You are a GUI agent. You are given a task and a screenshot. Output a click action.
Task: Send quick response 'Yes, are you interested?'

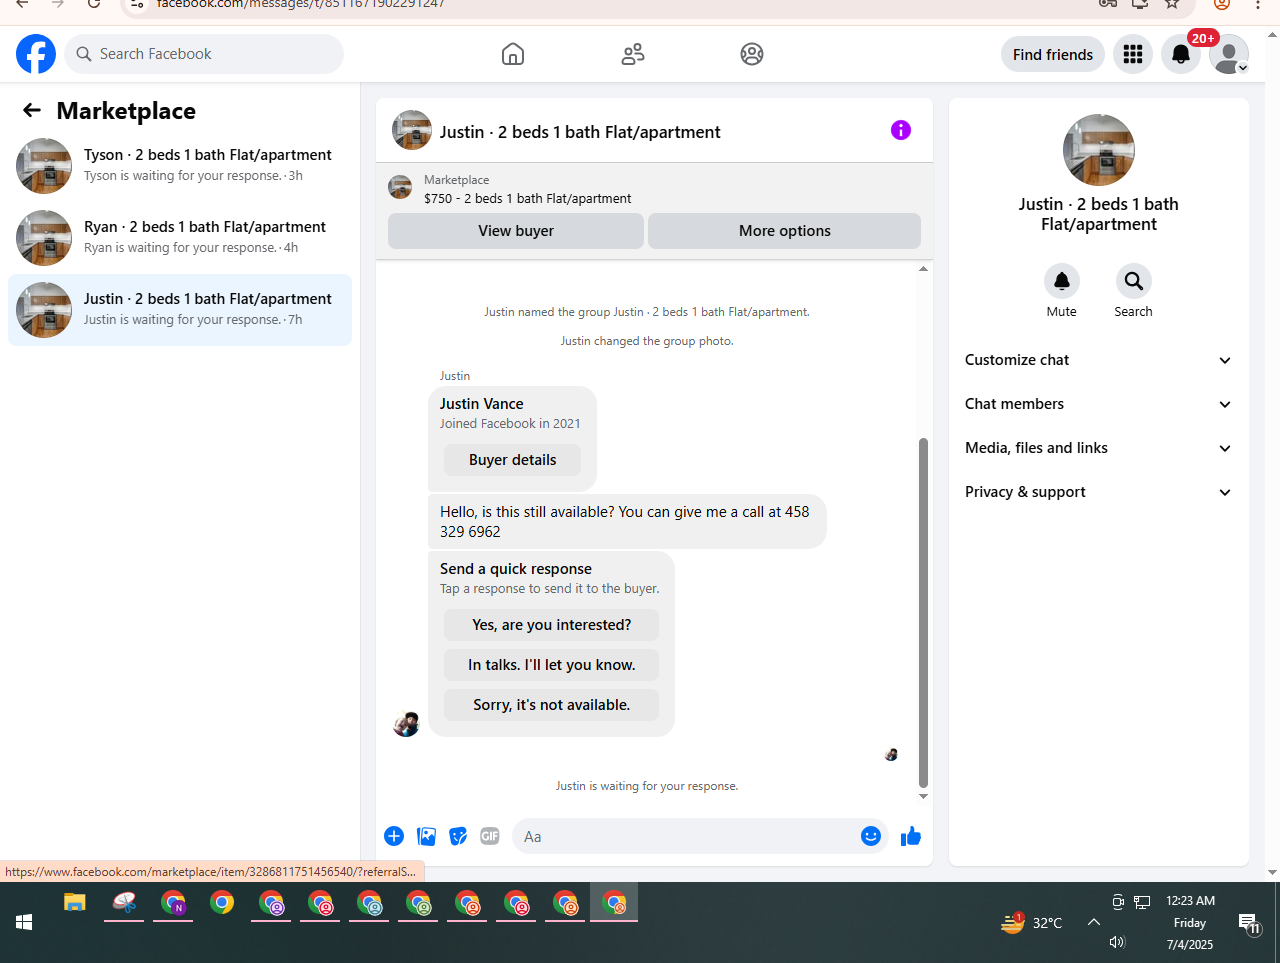click(x=552, y=625)
